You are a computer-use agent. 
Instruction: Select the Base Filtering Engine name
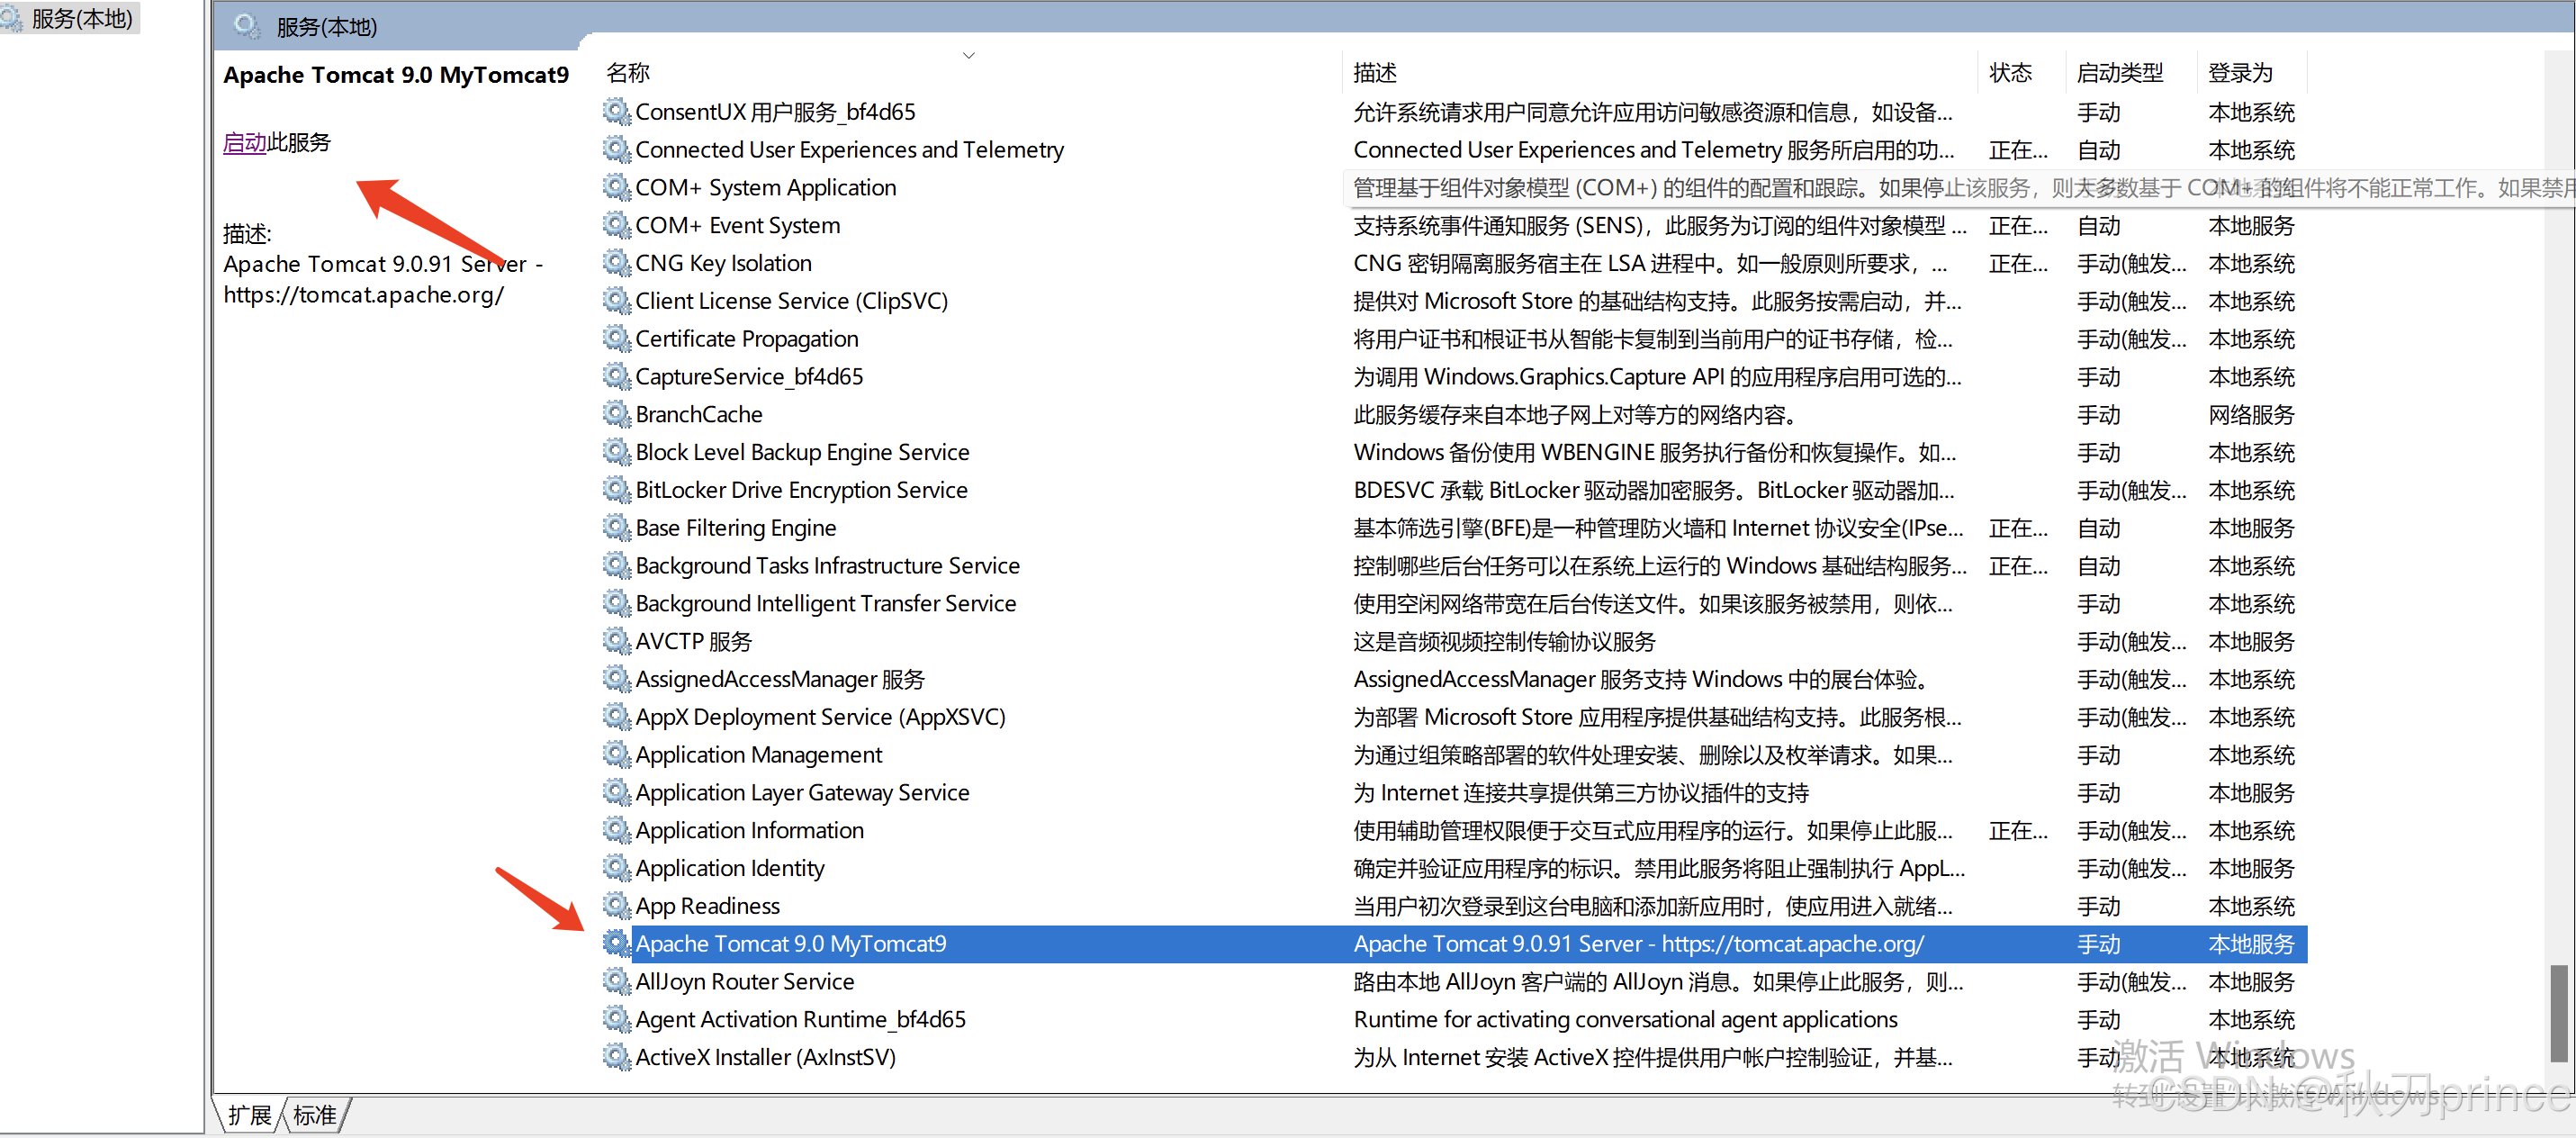(736, 528)
